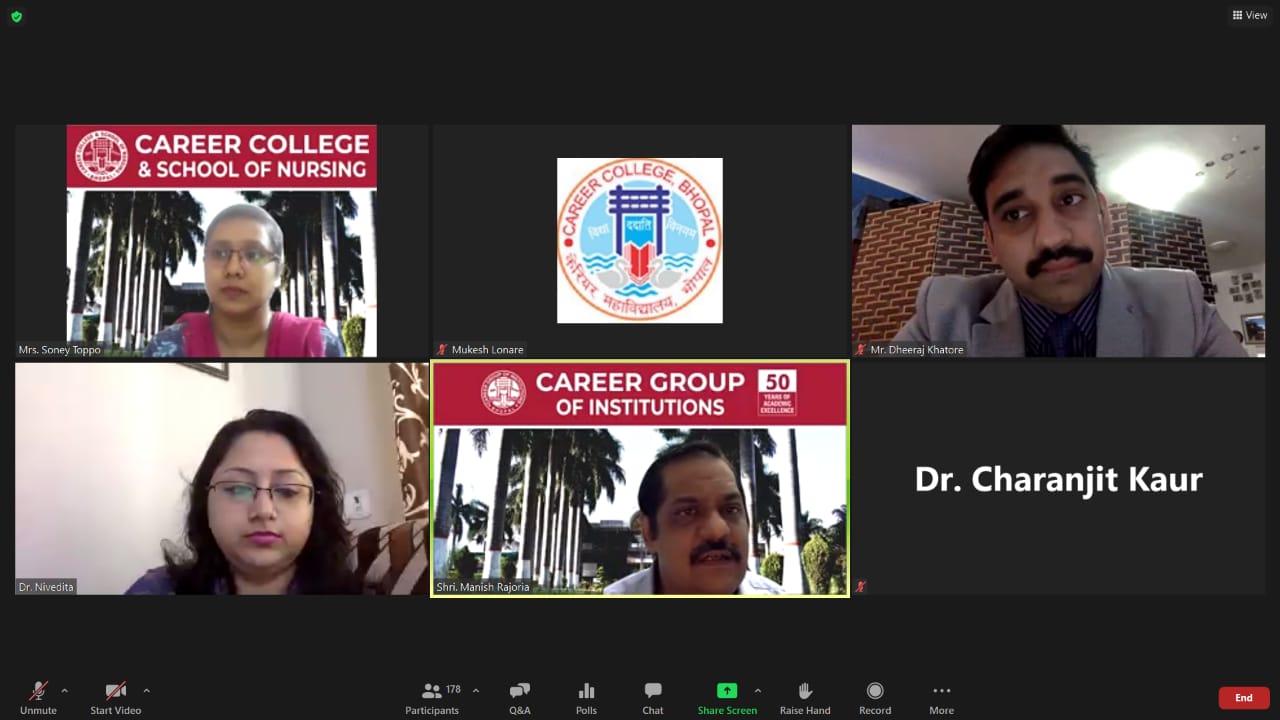This screenshot has width=1280, height=720.
Task: Select Shri. Manish Rajoria's active speaker tile
Action: (x=640, y=479)
